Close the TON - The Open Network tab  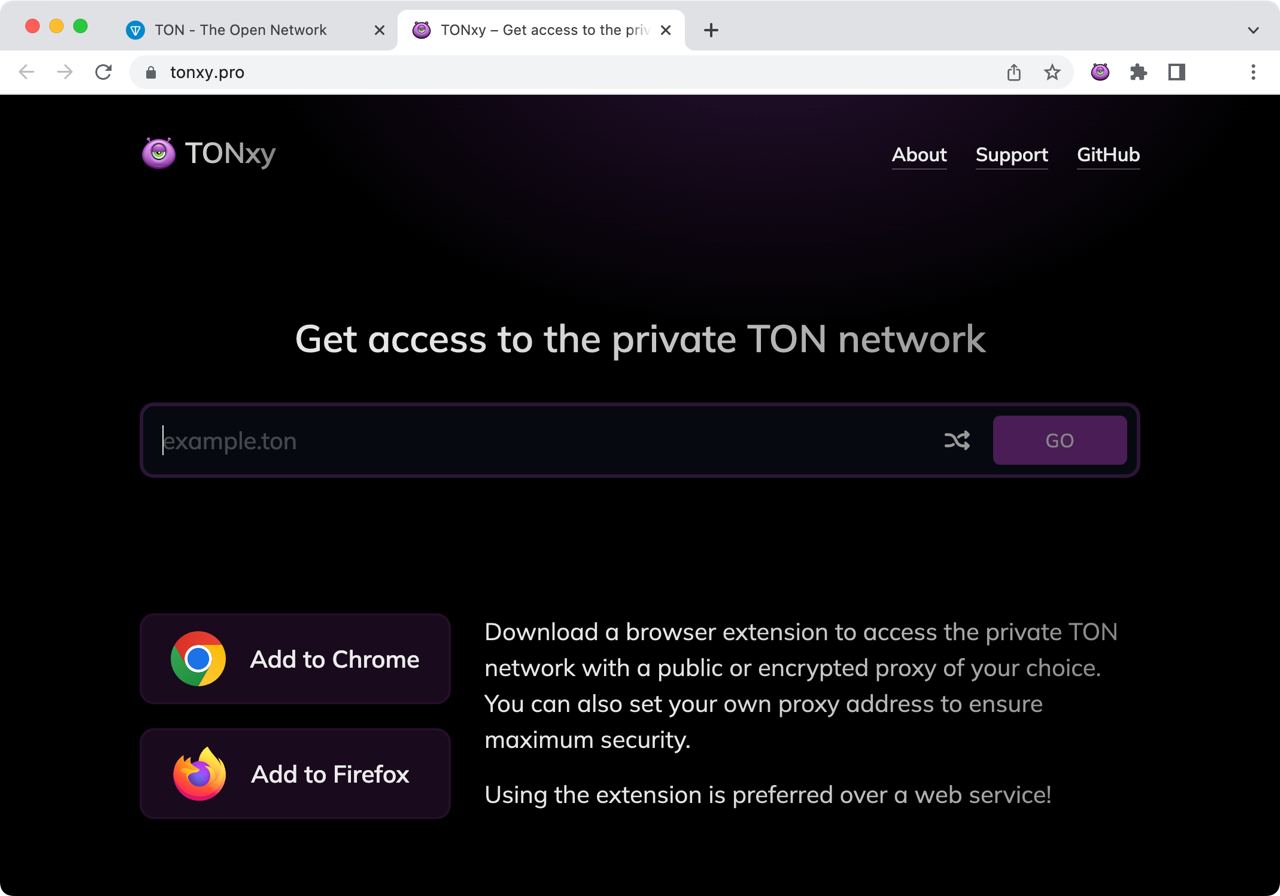tap(379, 30)
